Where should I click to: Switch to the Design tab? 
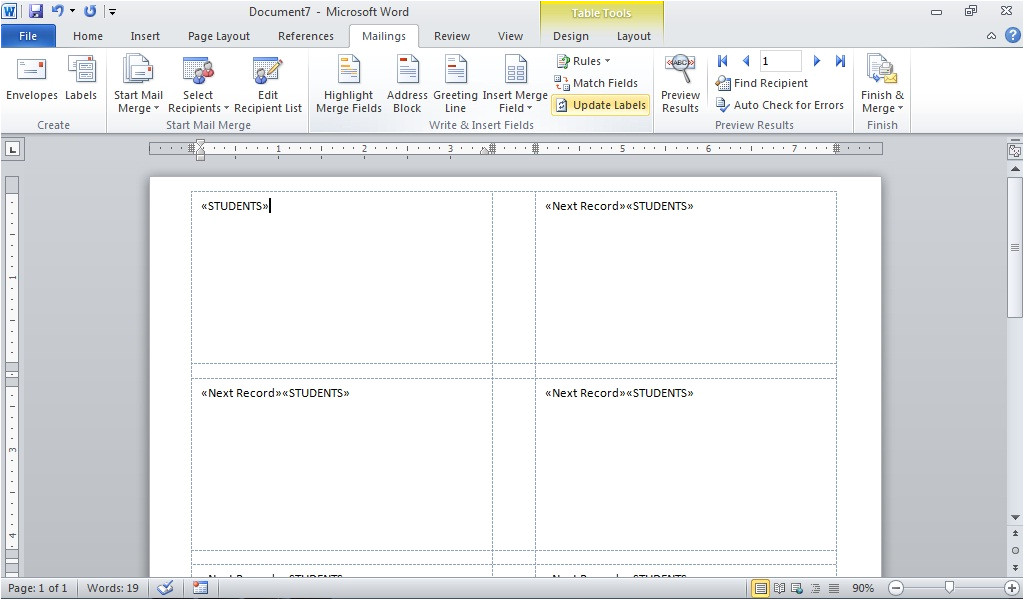(570, 35)
